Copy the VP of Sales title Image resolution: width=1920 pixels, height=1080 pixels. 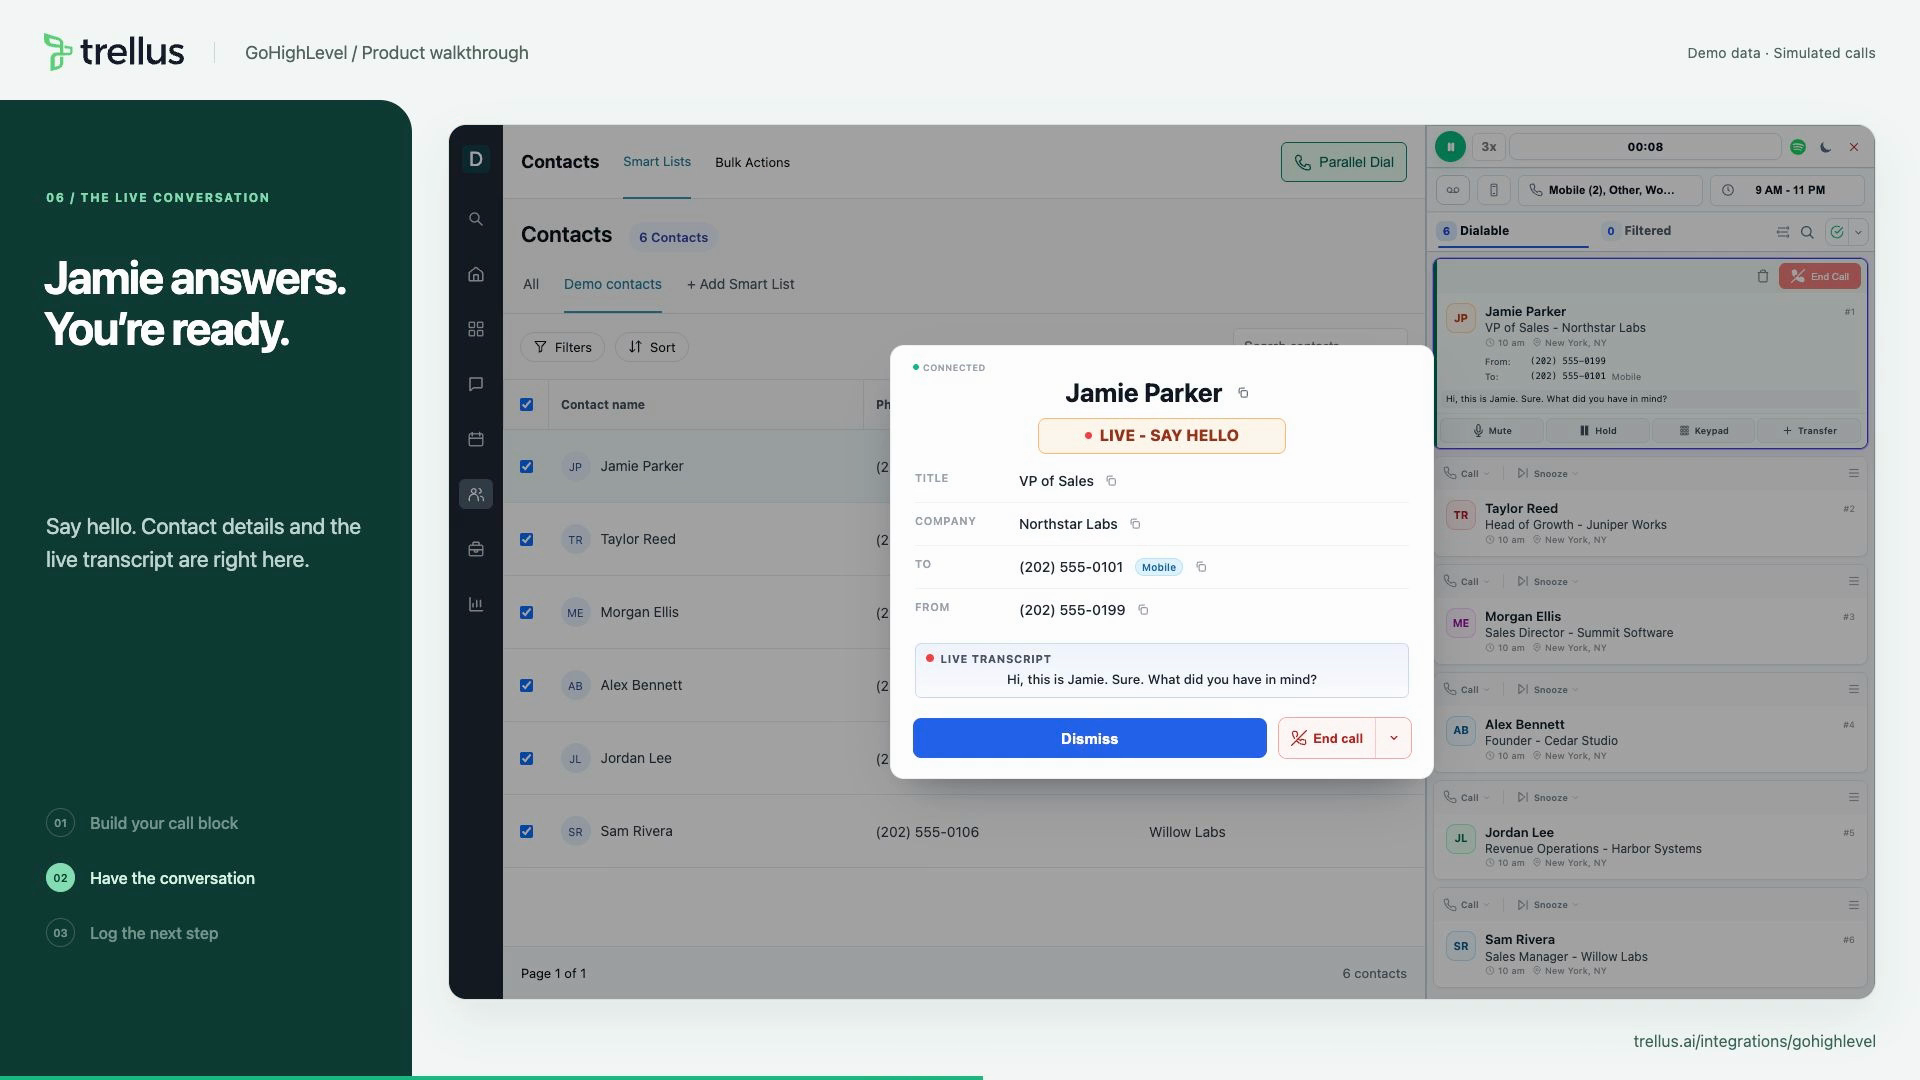click(x=1111, y=481)
